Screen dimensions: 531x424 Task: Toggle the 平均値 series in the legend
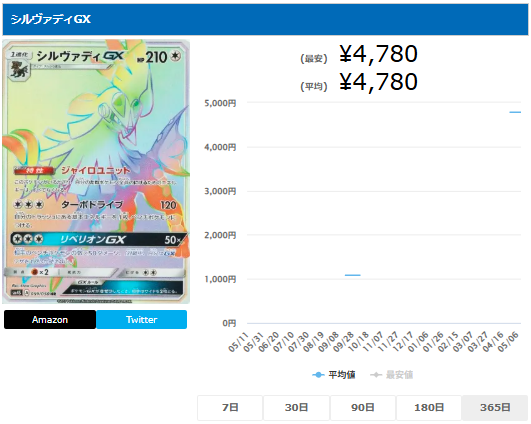(x=334, y=375)
